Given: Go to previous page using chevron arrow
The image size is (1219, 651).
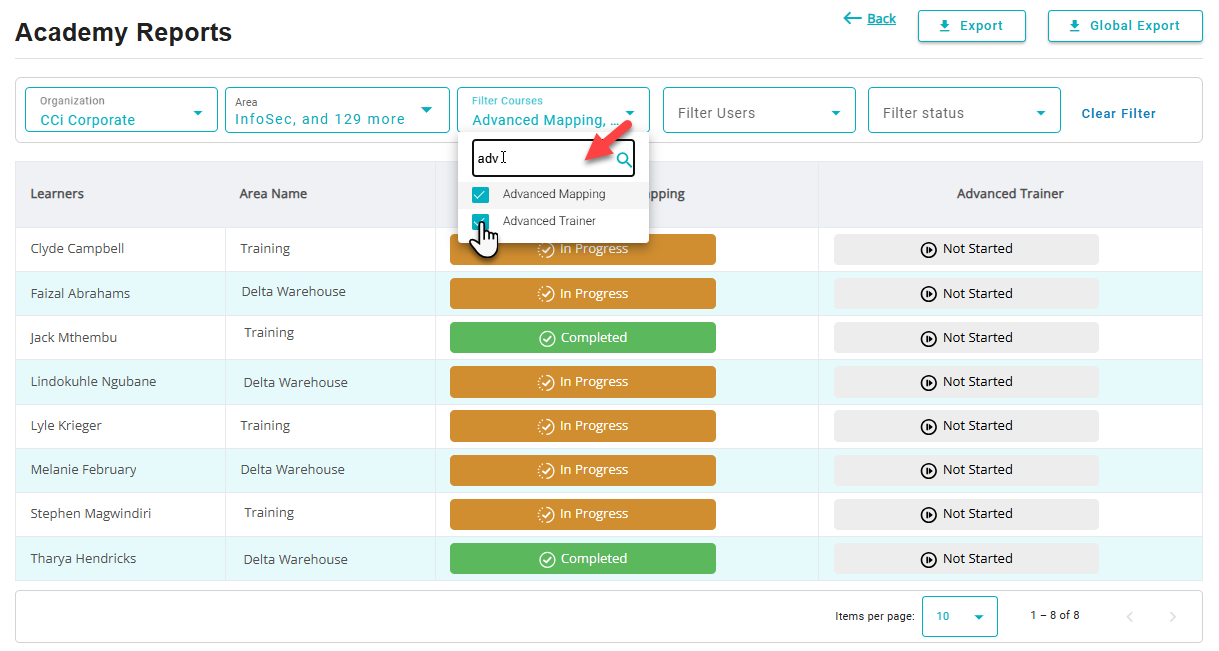Looking at the screenshot, I should [x=1130, y=617].
